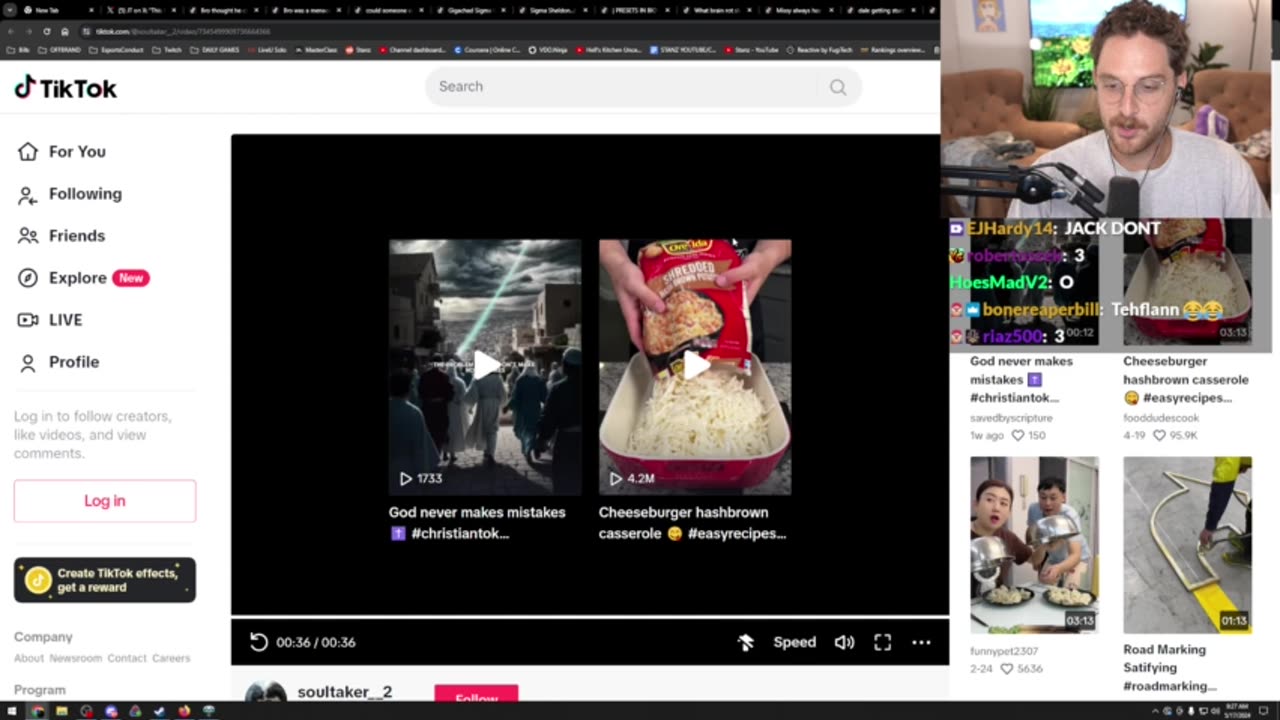1280x720 pixels.
Task: Mute the video volume
Action: (844, 642)
